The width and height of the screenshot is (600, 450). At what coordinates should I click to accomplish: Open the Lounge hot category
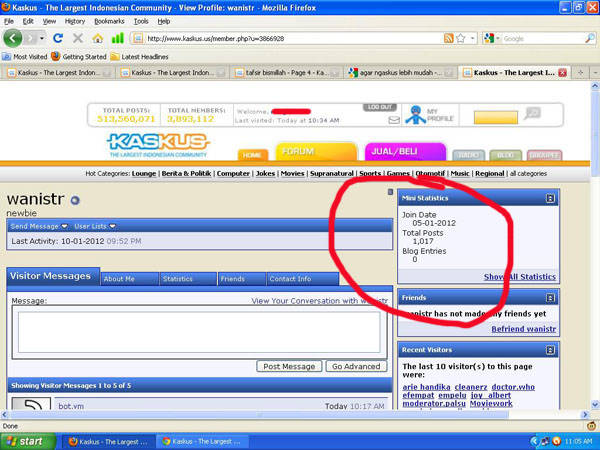click(144, 173)
